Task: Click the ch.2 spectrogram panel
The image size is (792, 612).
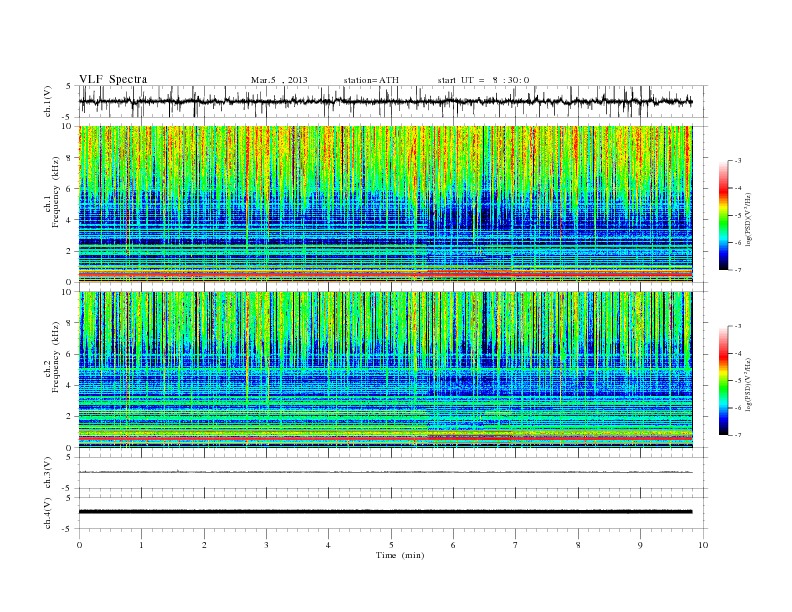Action: 385,369
